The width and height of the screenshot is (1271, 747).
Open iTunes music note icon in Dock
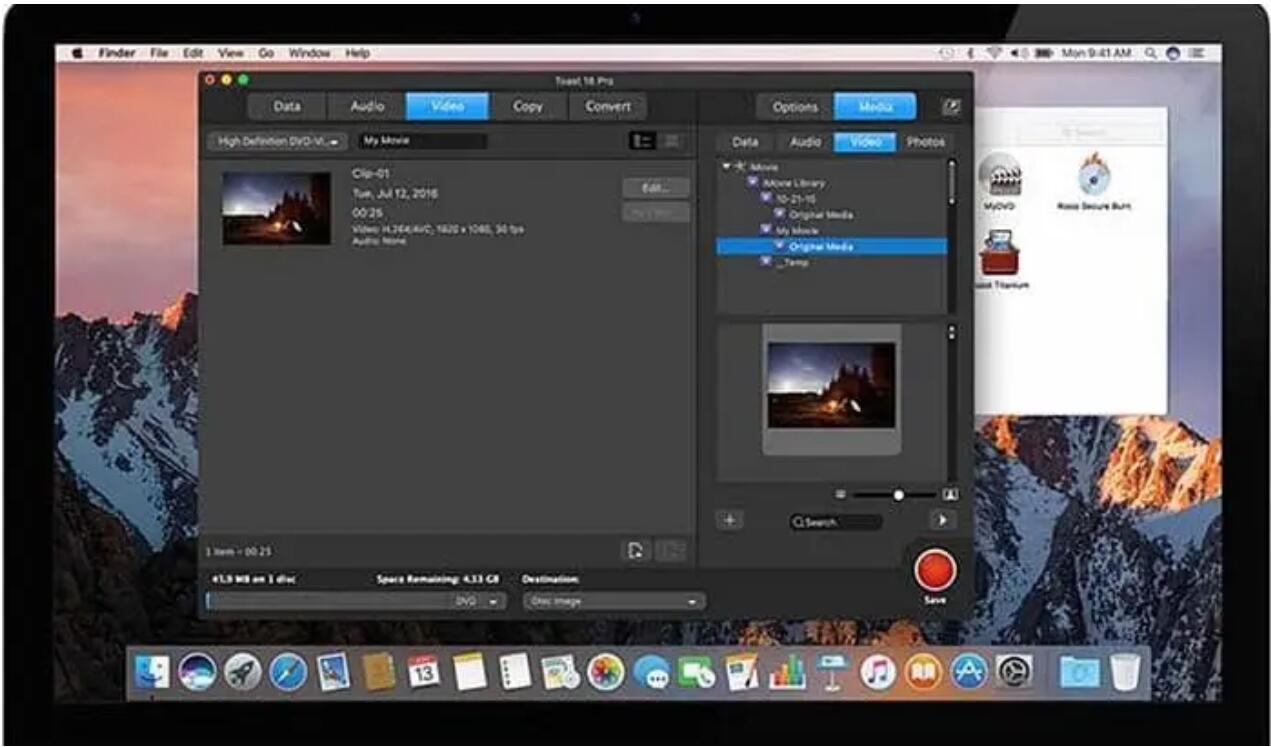point(878,672)
